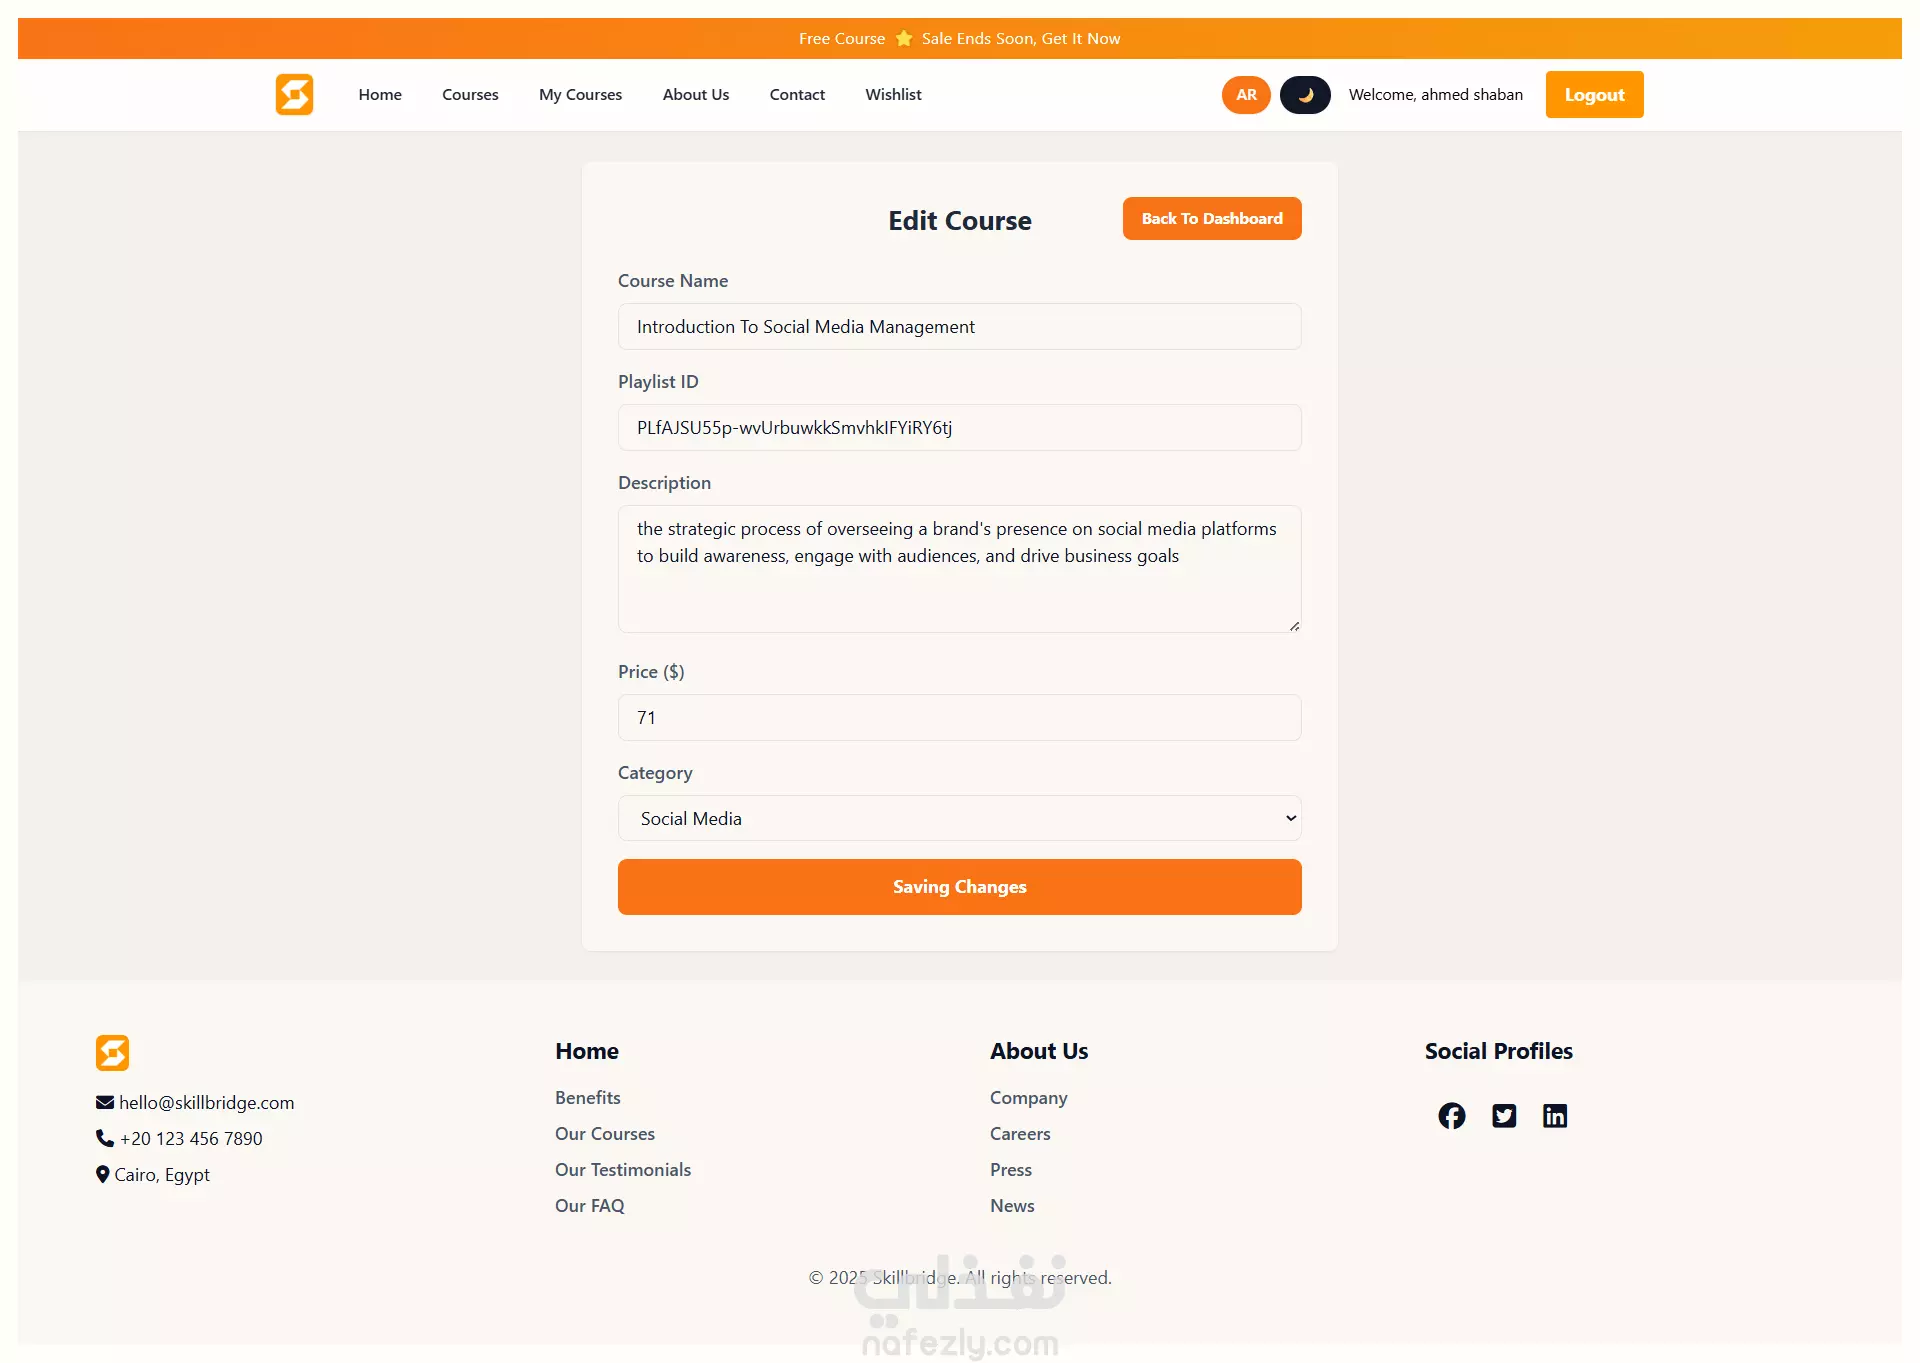Toggle dark mode with moon button
The image size is (1920, 1363).
tap(1305, 95)
